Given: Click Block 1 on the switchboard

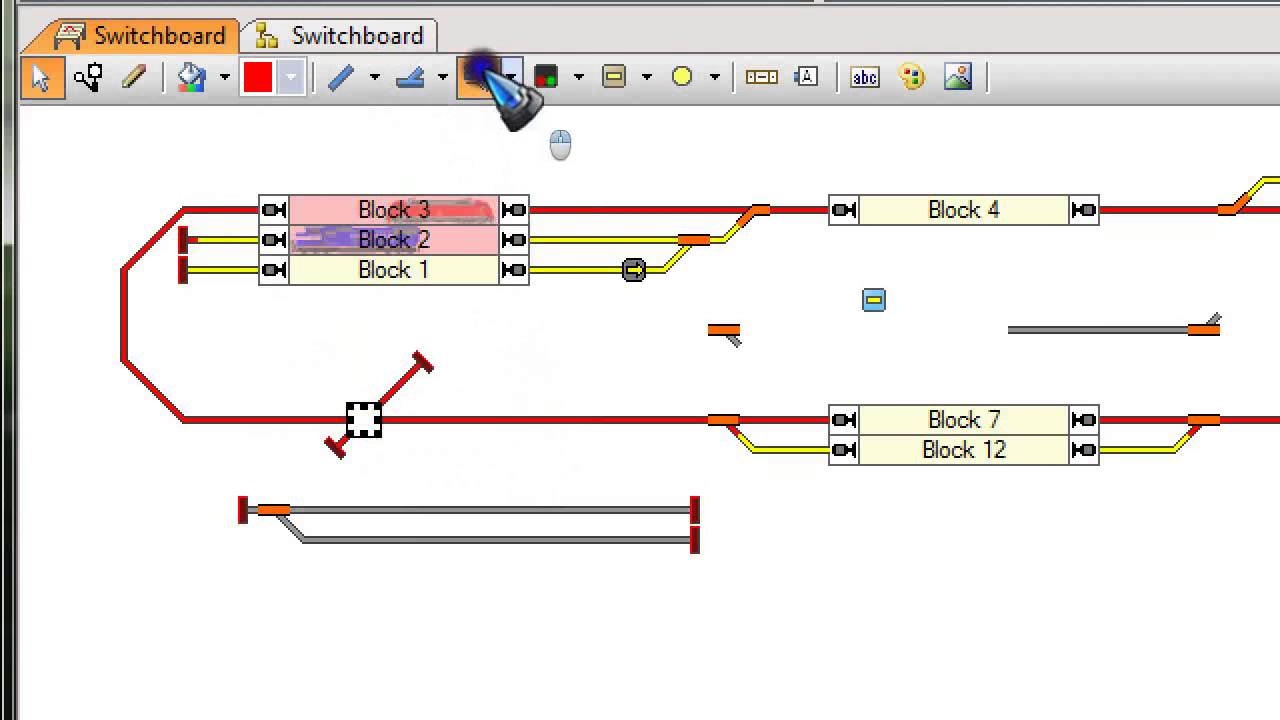Looking at the screenshot, I should (x=394, y=270).
